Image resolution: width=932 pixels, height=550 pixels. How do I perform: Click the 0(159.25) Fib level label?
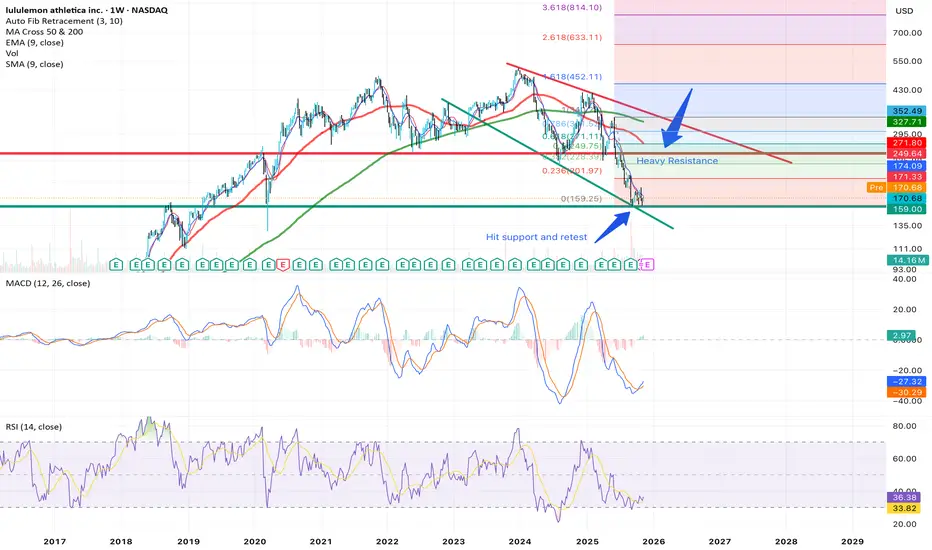[x=581, y=199]
